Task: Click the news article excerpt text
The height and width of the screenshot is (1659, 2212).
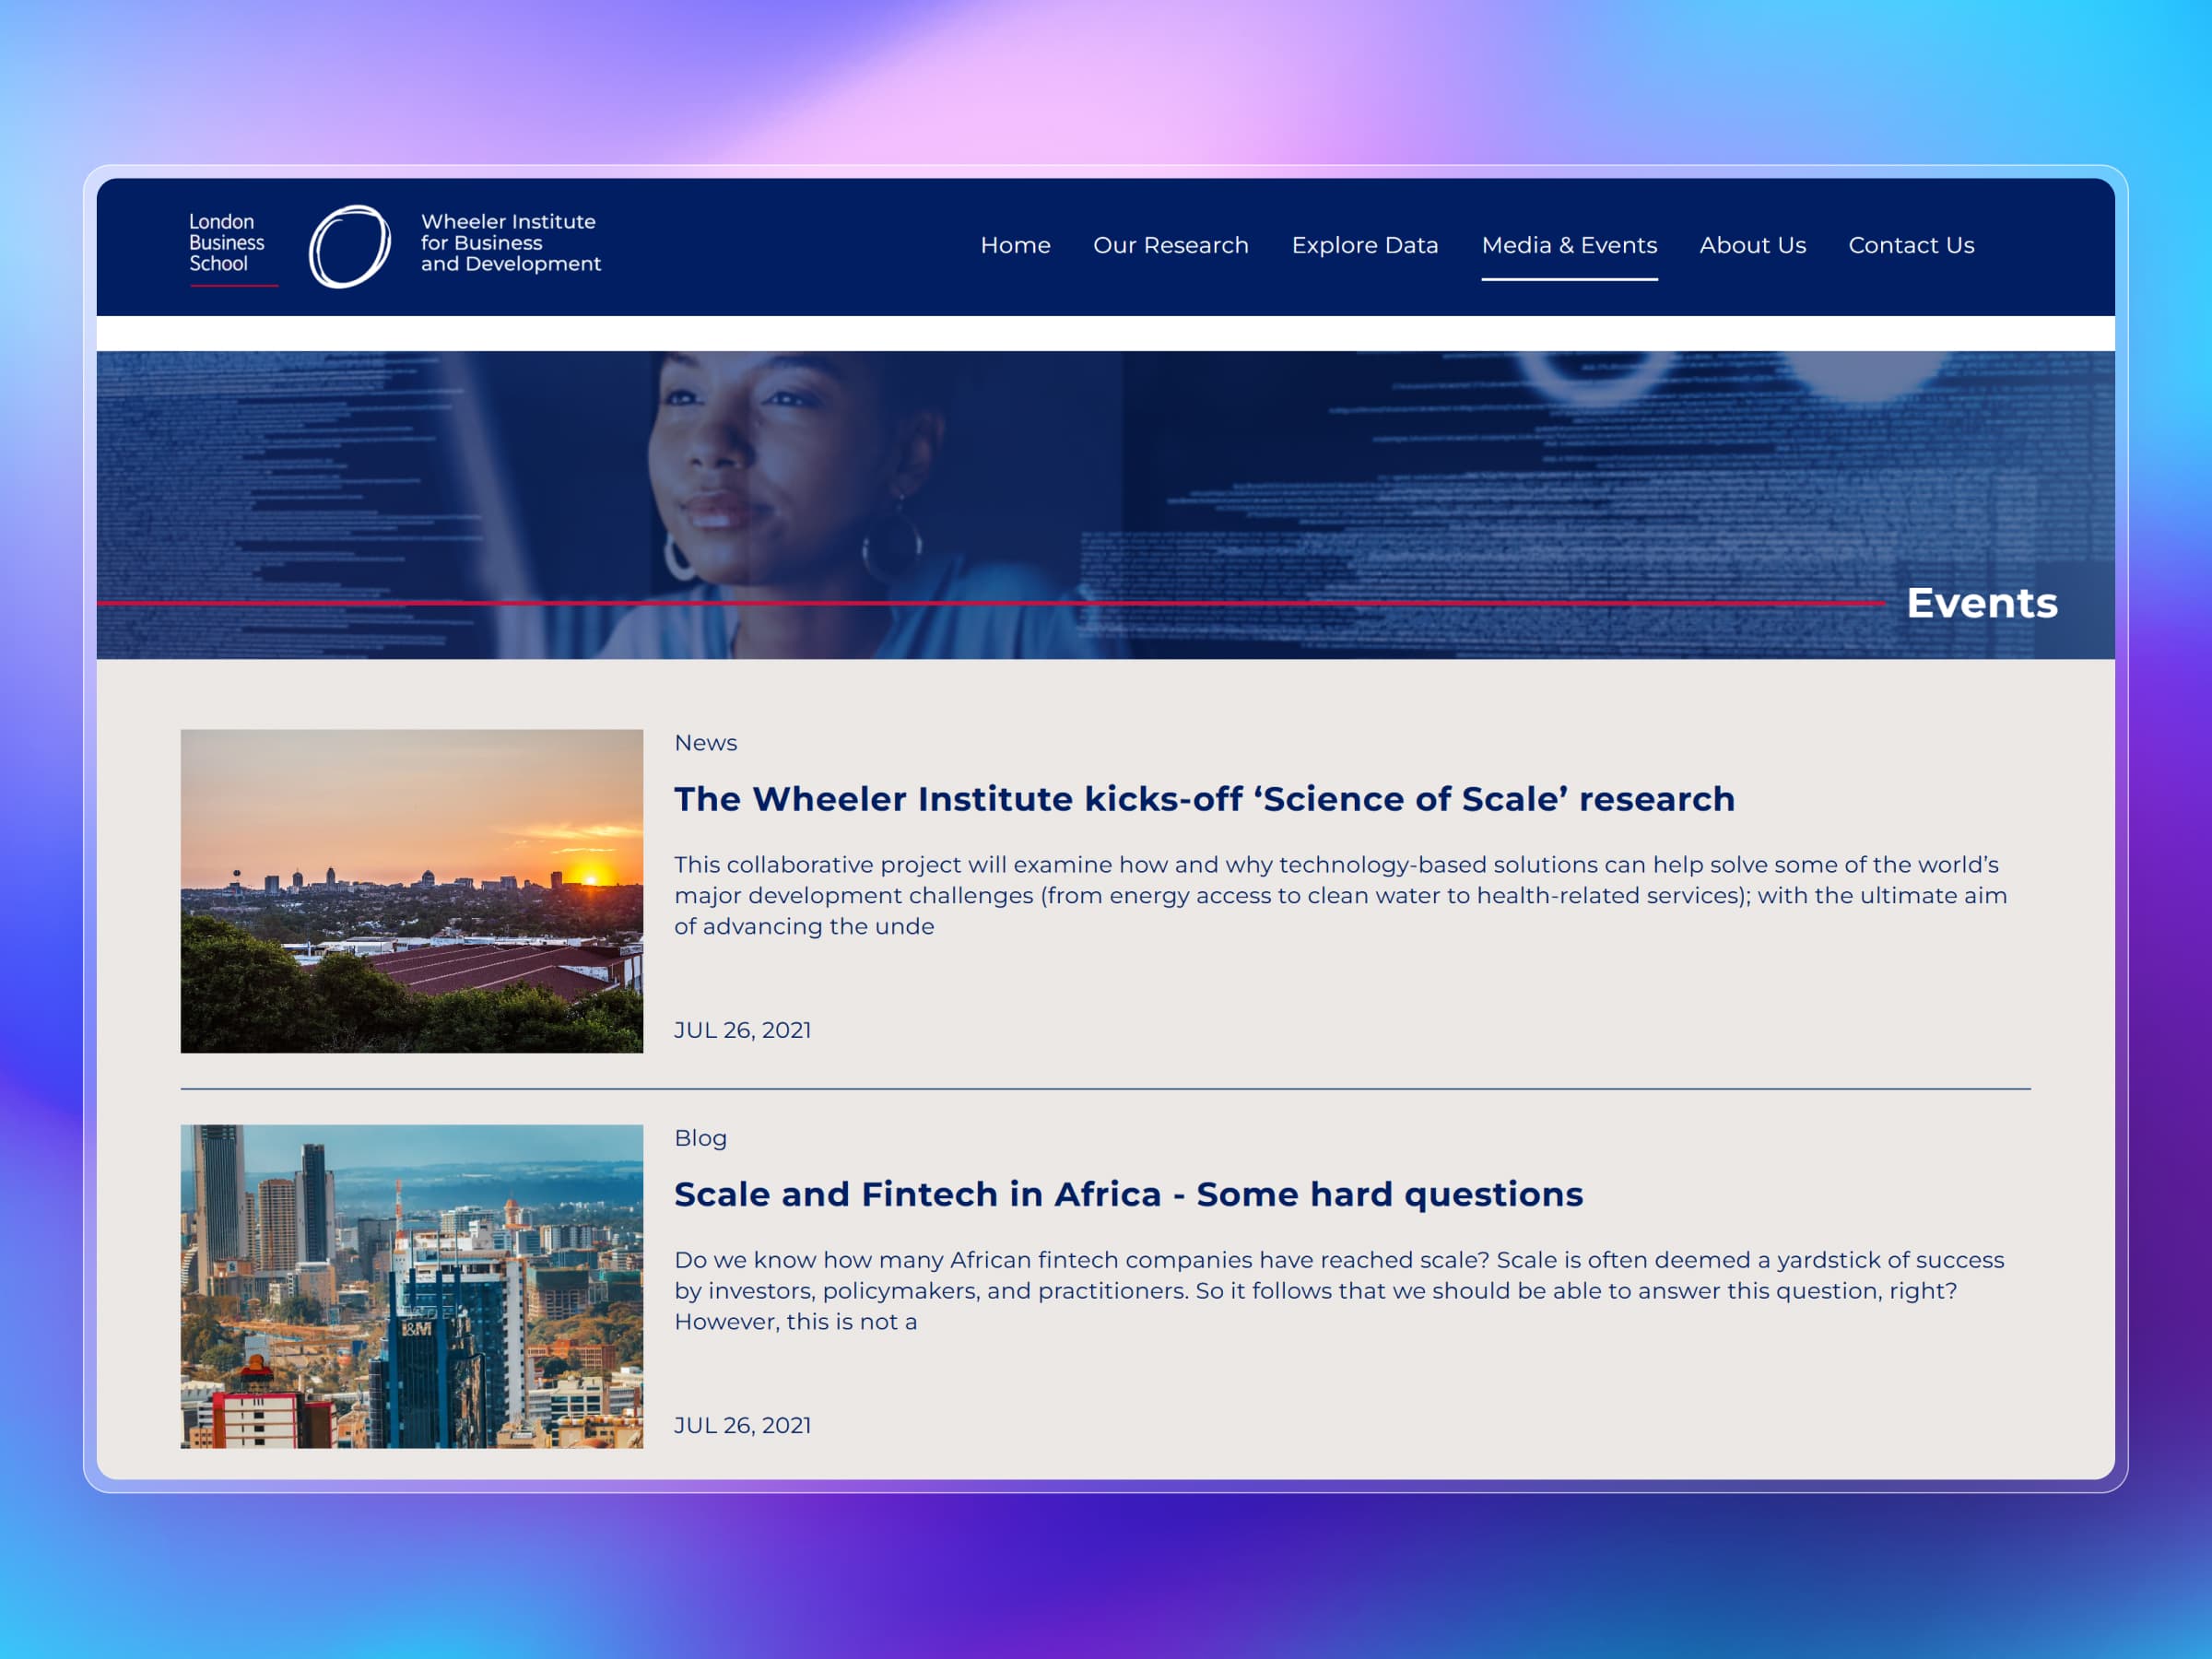Action: (x=1340, y=895)
